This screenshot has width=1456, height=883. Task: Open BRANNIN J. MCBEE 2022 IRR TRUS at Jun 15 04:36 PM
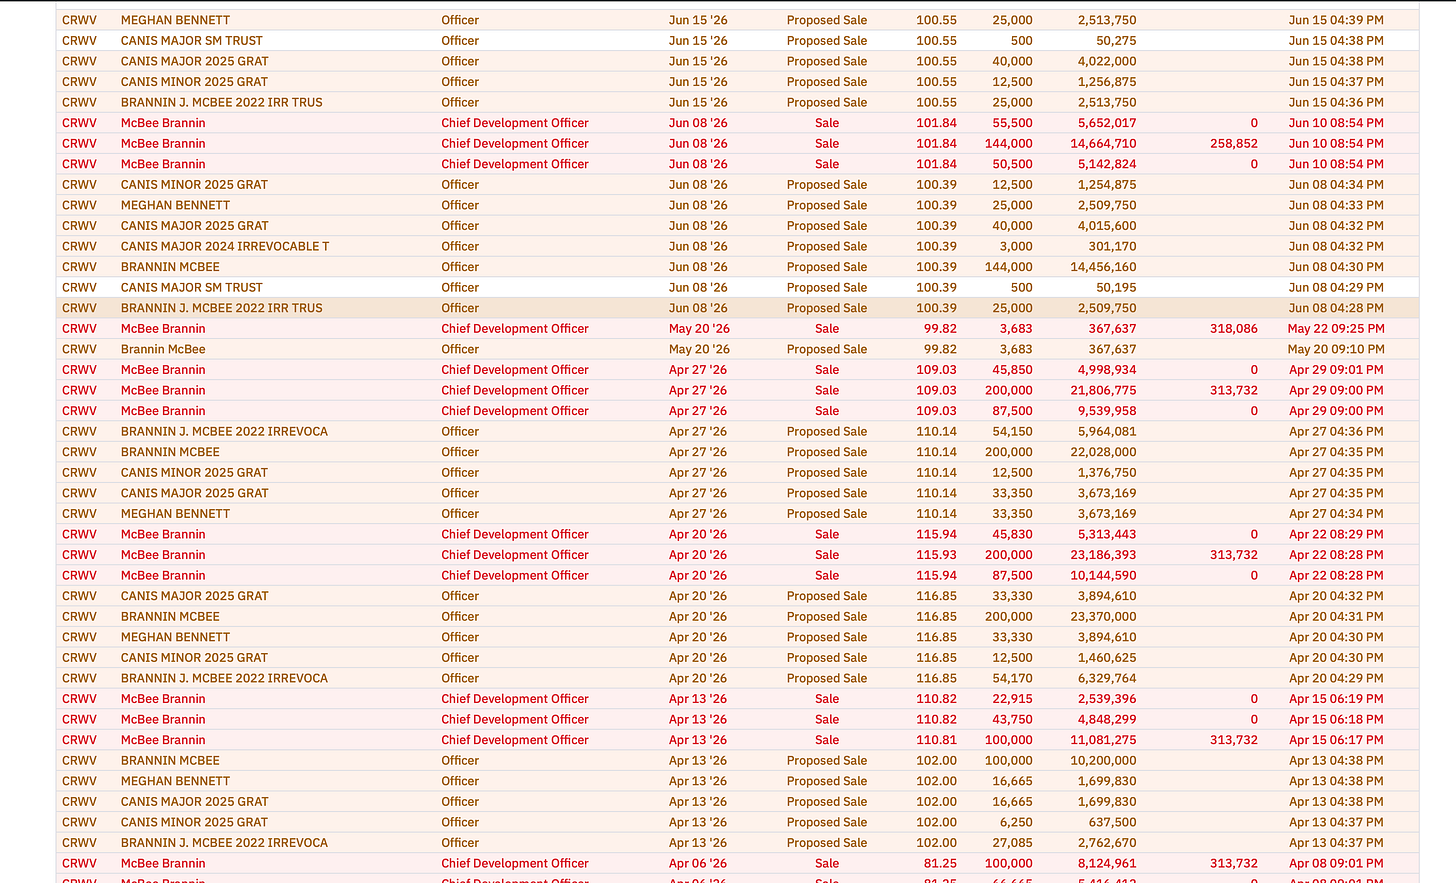tap(222, 102)
